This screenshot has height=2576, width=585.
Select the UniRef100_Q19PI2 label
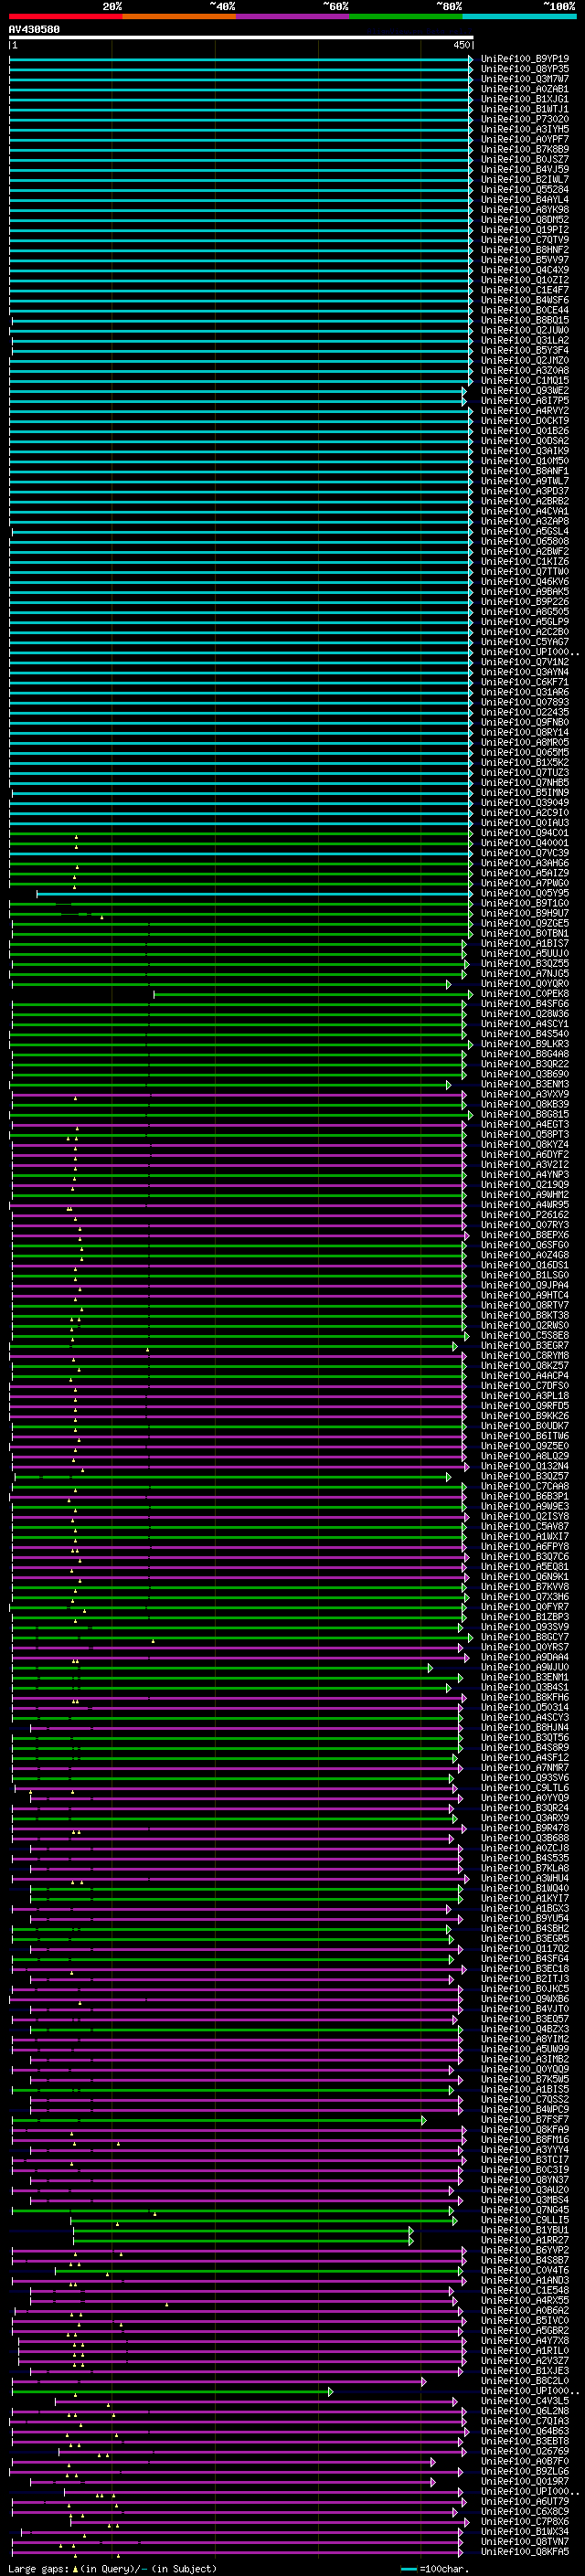pyautogui.click(x=525, y=230)
